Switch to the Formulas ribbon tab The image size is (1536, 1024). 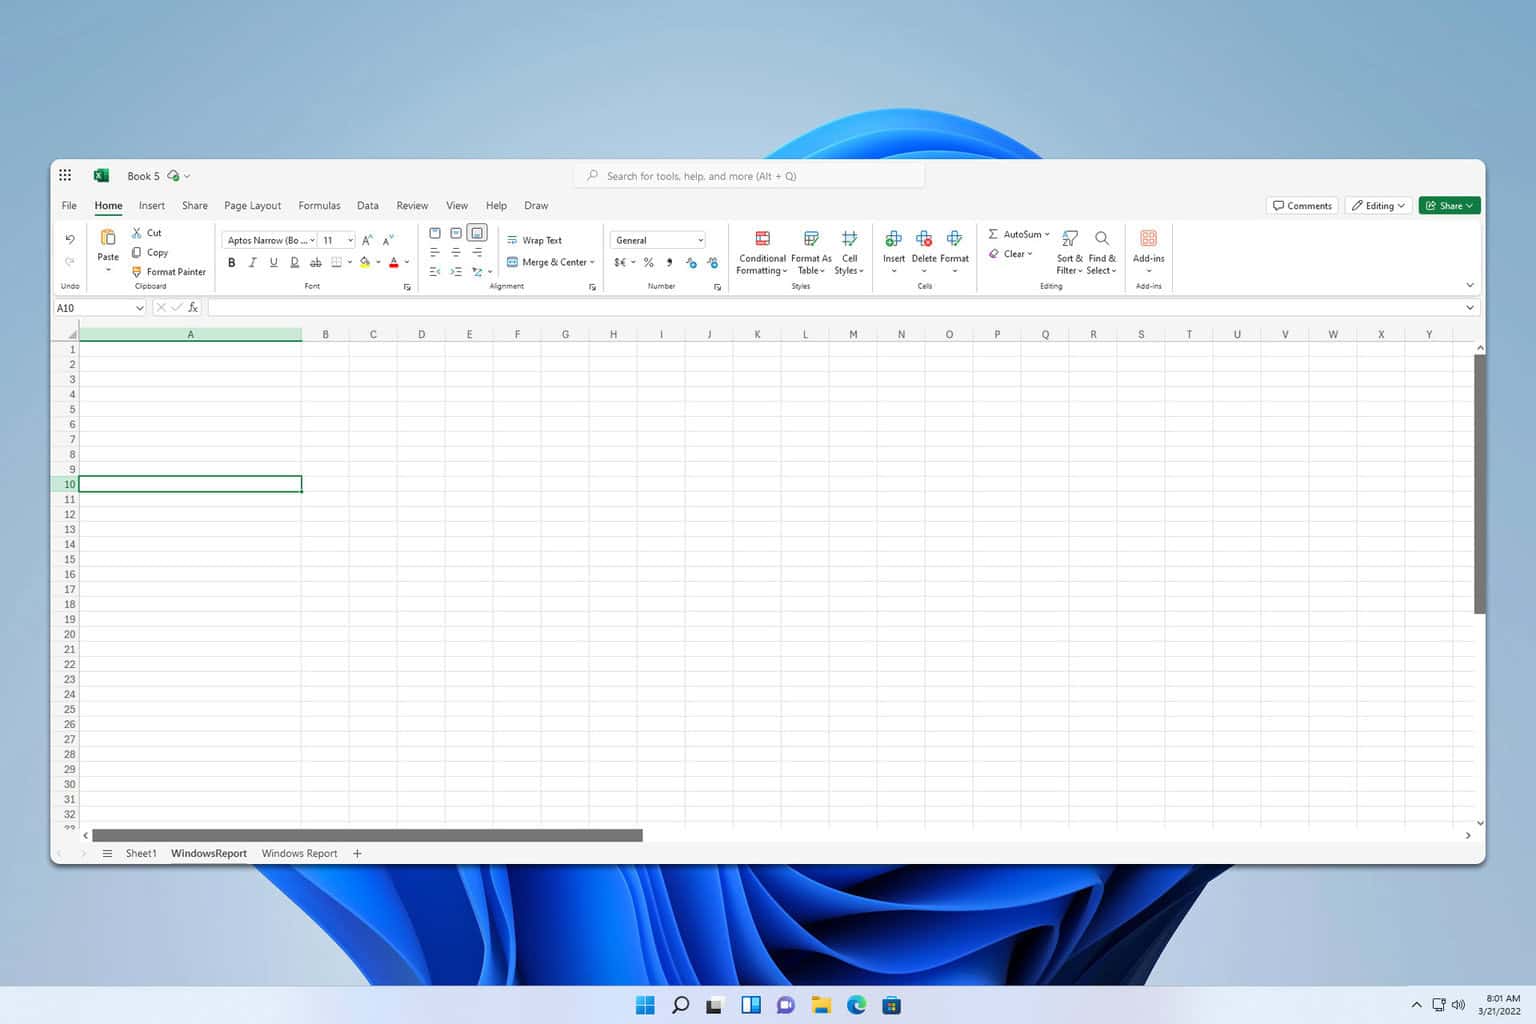[319, 205]
